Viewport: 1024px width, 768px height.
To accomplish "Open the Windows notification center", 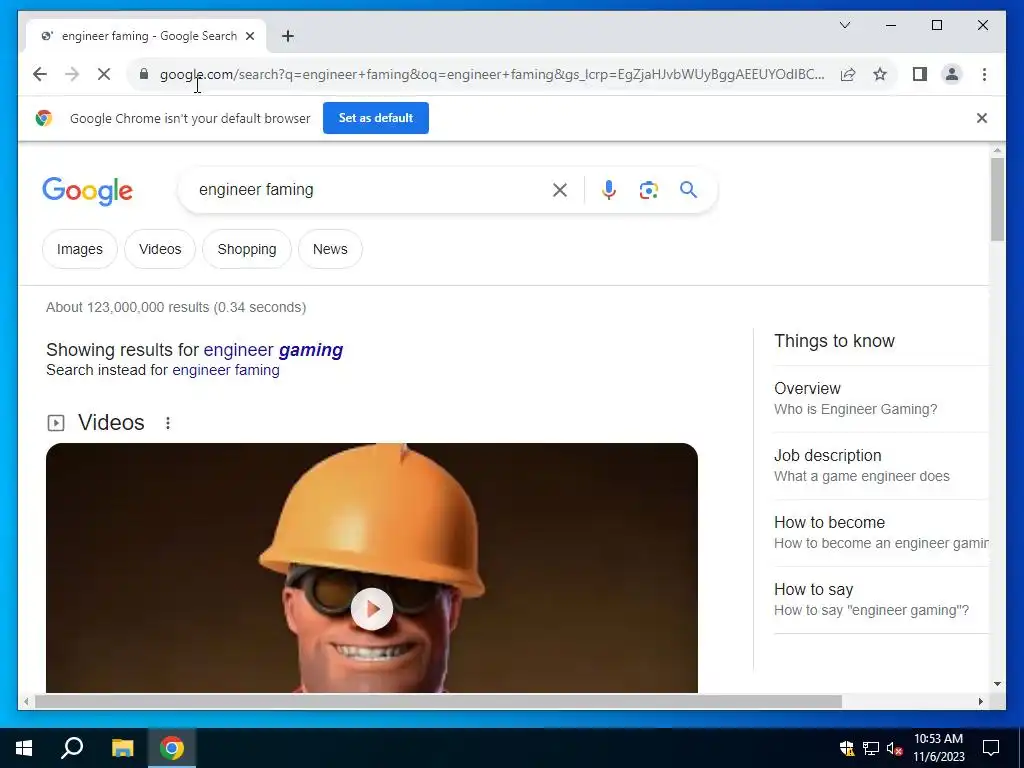I will click(x=991, y=748).
